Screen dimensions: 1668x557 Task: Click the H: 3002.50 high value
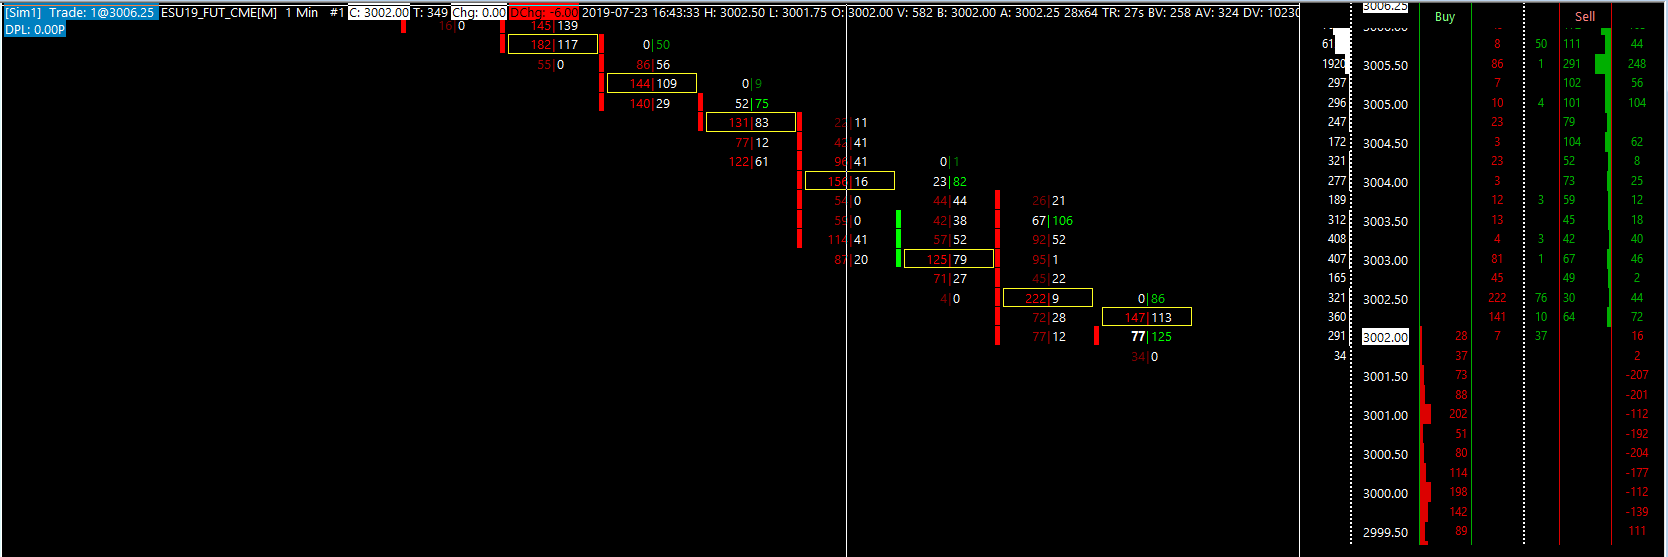[734, 13]
